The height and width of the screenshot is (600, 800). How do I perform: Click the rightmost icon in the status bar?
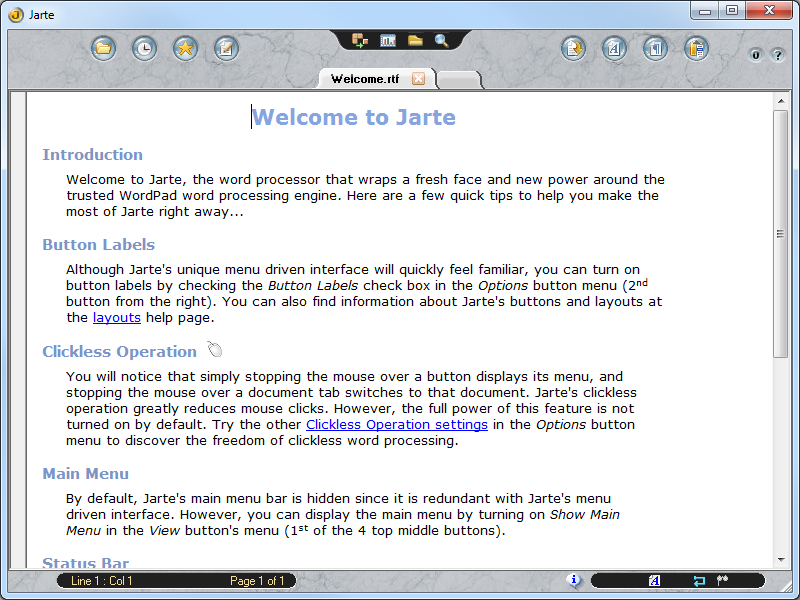(x=723, y=580)
